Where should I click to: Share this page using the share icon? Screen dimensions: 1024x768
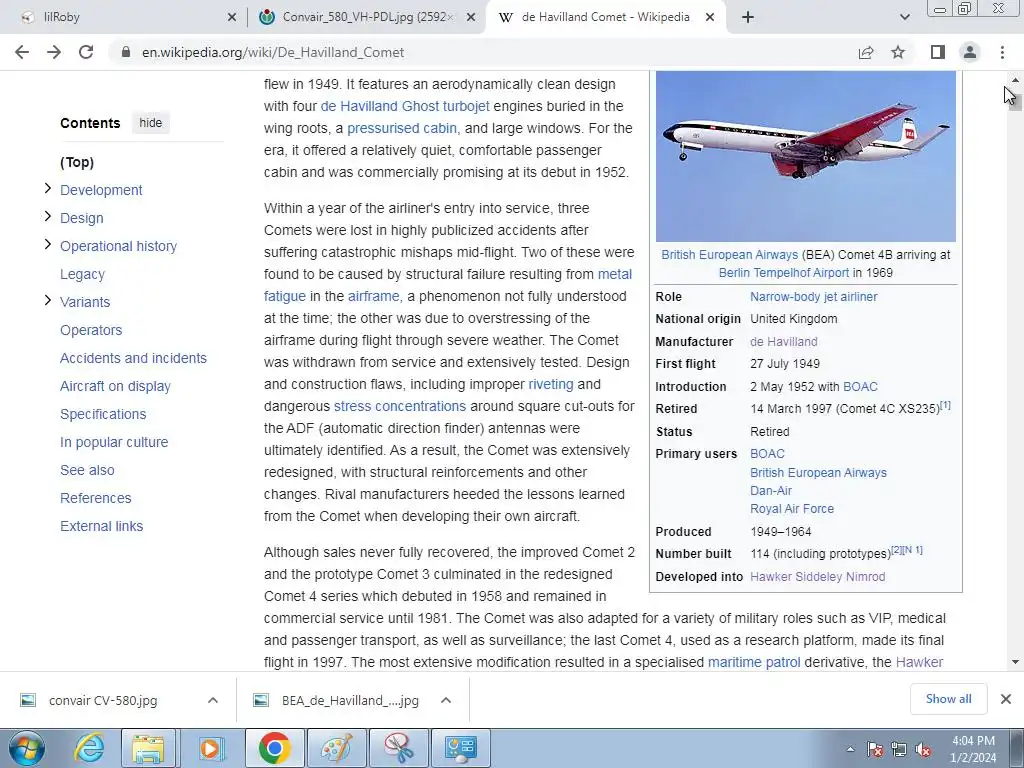866,52
